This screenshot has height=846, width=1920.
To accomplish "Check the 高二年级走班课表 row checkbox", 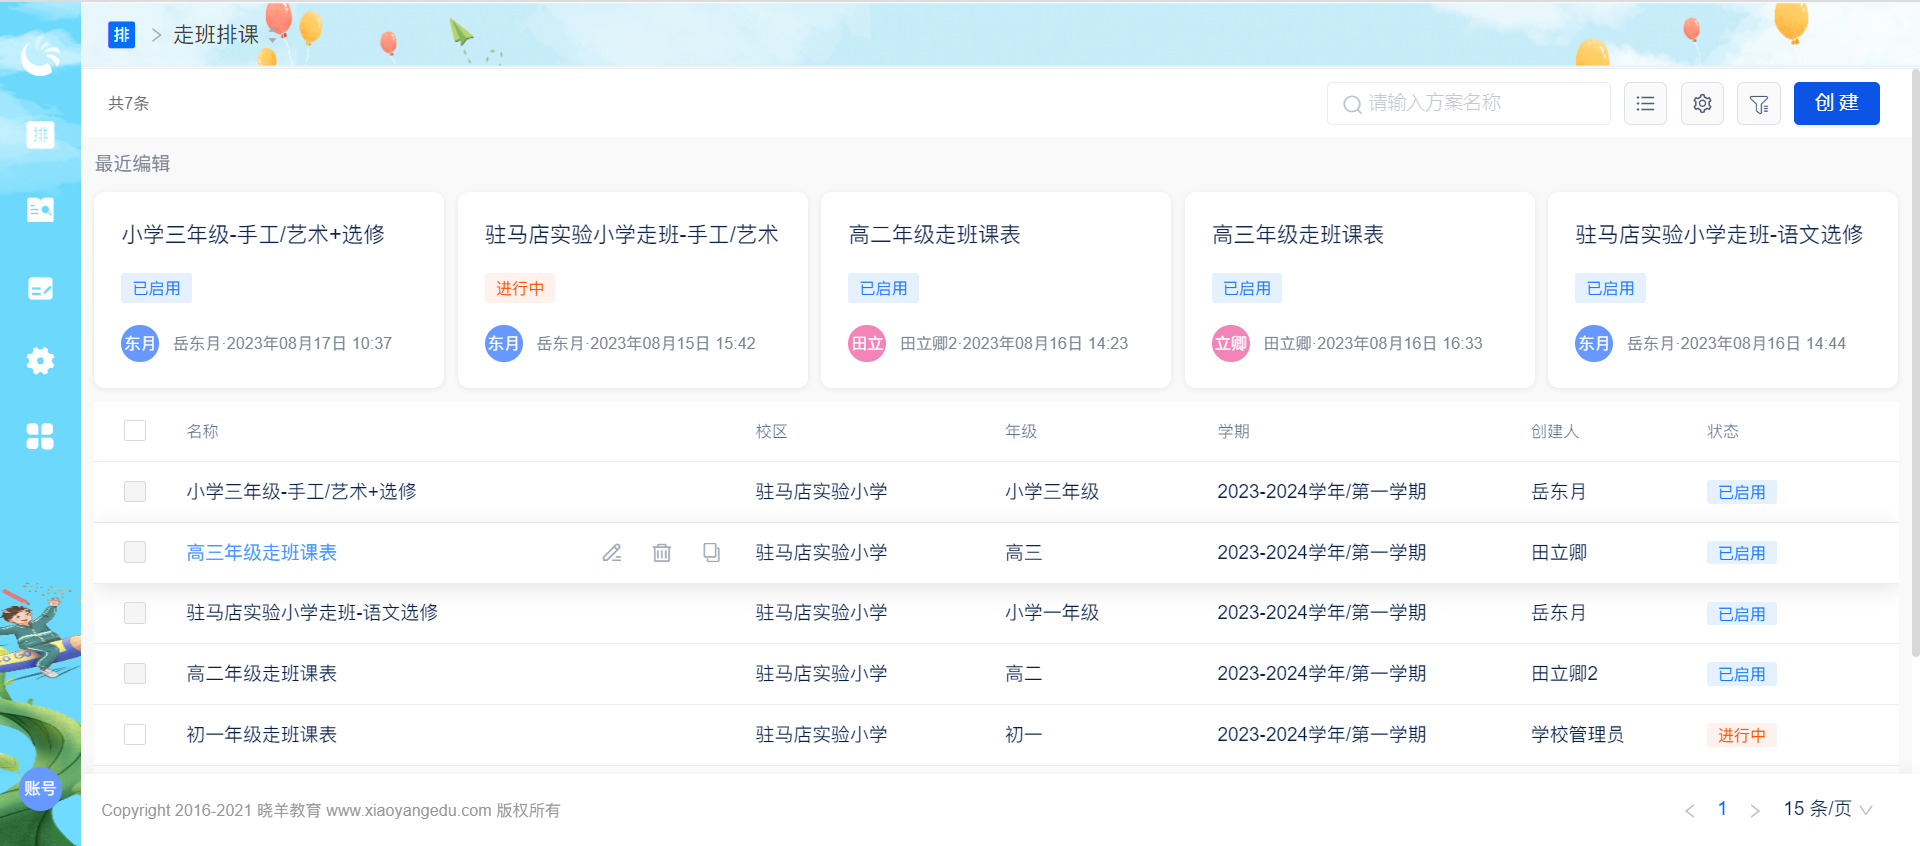I will click(135, 673).
